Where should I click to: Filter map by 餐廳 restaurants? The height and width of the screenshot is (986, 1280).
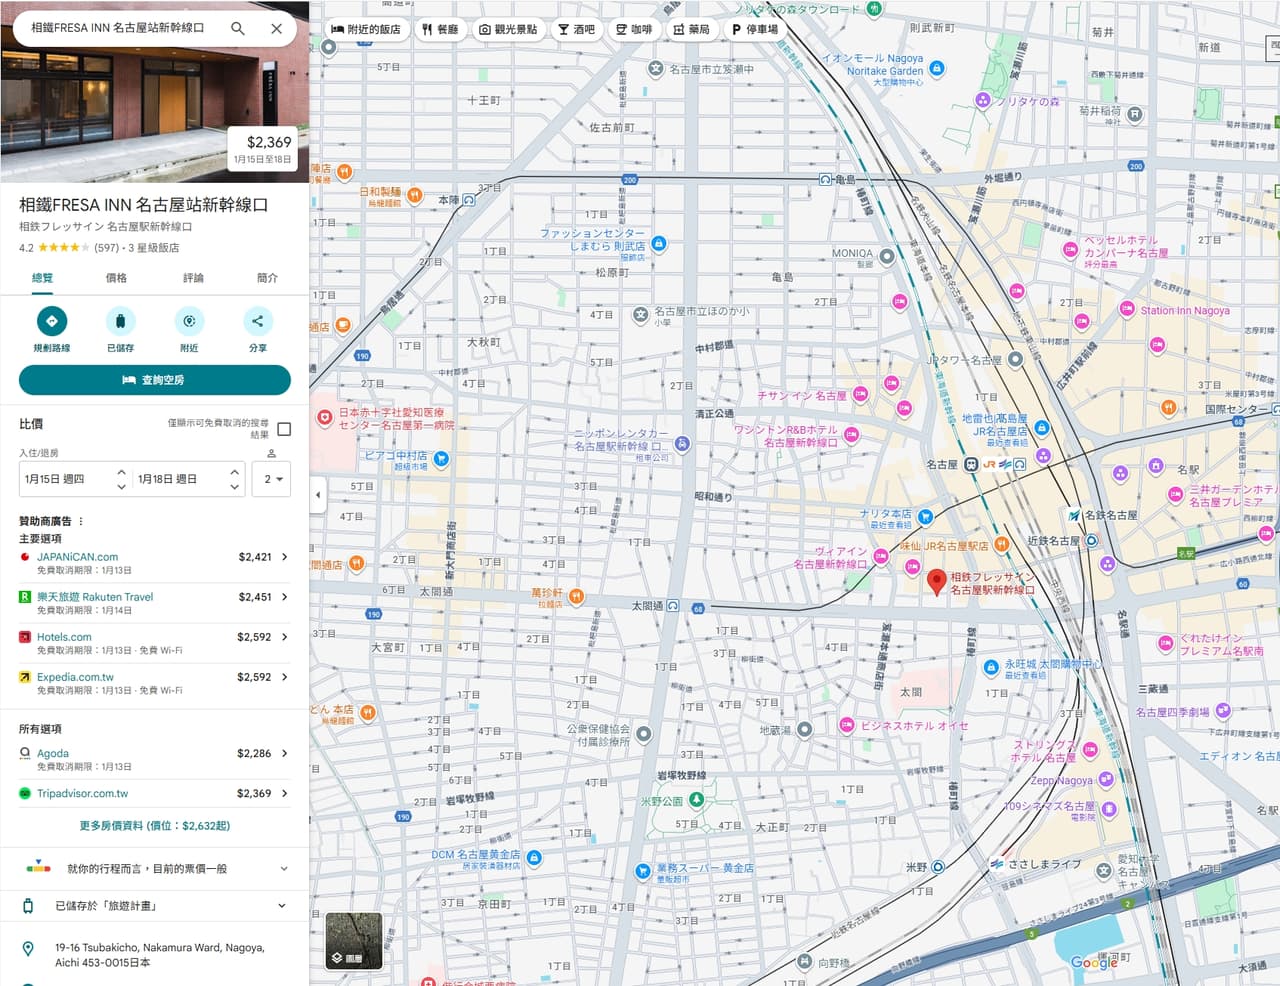[440, 30]
